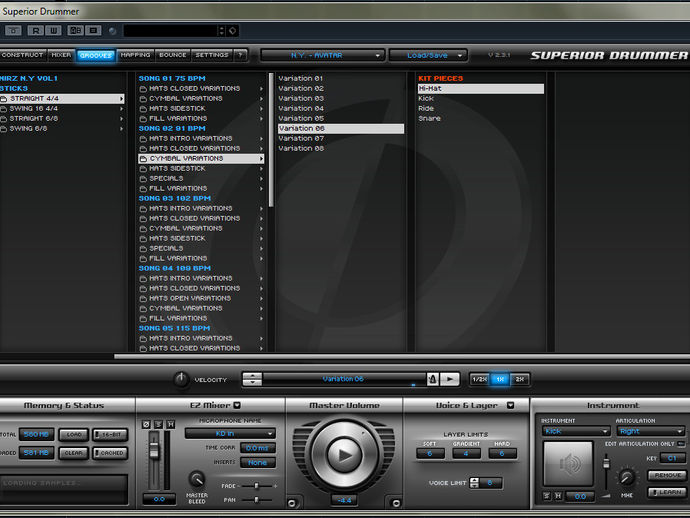
Task: Toggle the 1X tempo button
Action: (x=500, y=379)
